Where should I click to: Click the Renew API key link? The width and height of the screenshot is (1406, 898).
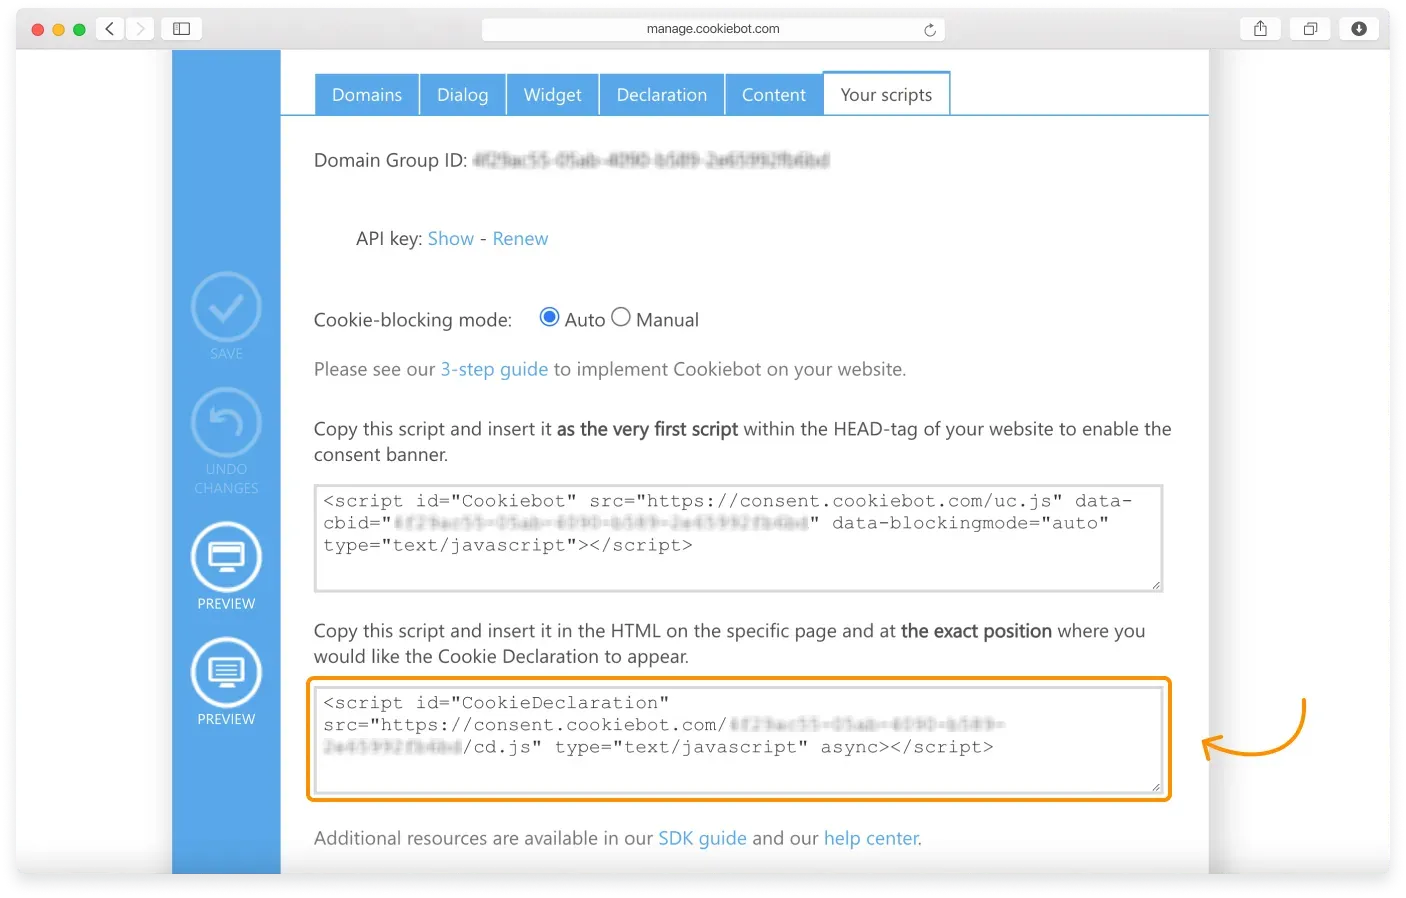[x=520, y=239]
